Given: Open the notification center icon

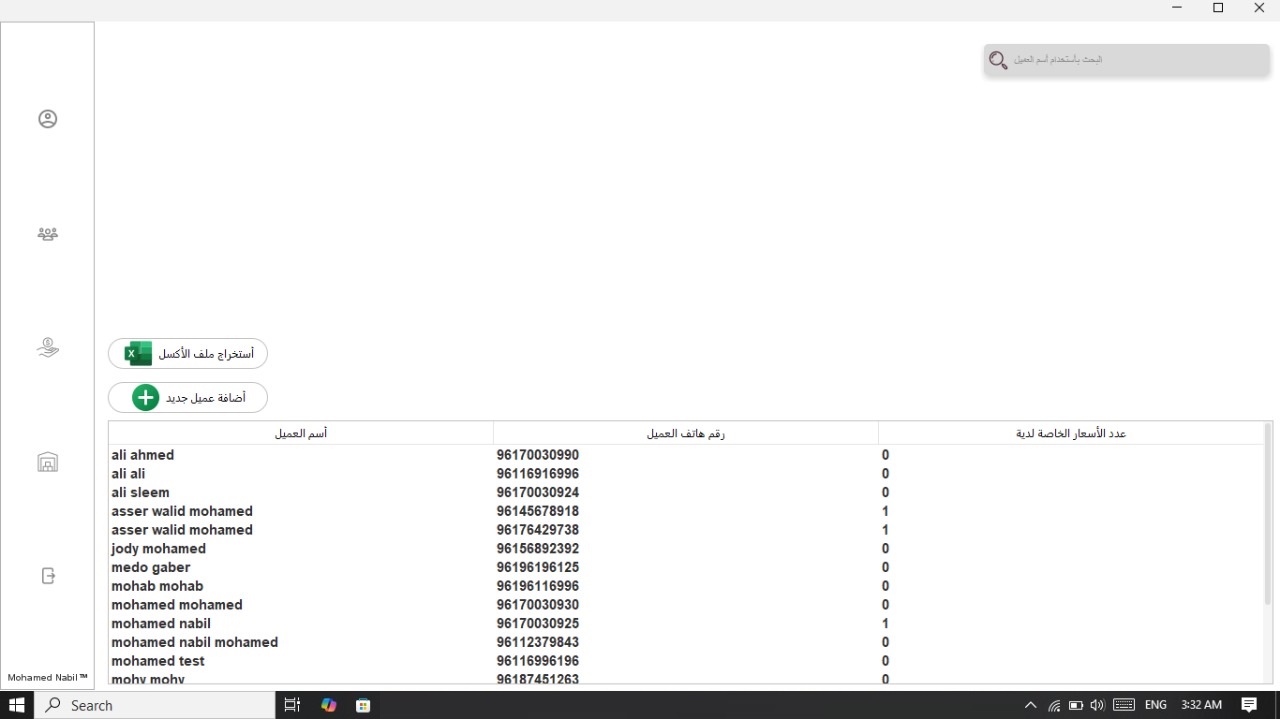Looking at the screenshot, I should tap(1249, 705).
